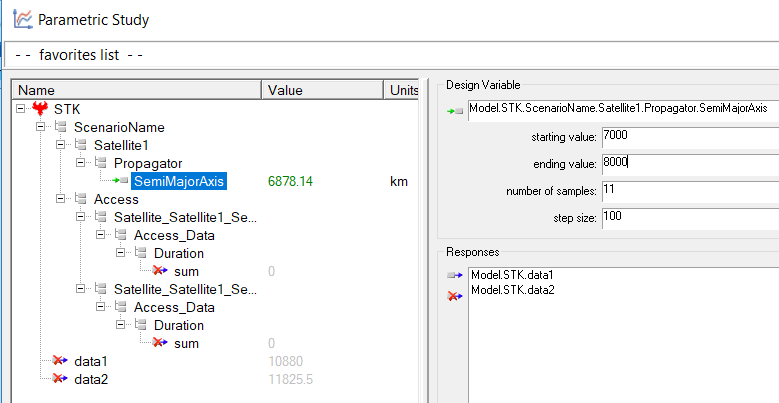
Task: Select the data1 tree item
Action: [90, 361]
